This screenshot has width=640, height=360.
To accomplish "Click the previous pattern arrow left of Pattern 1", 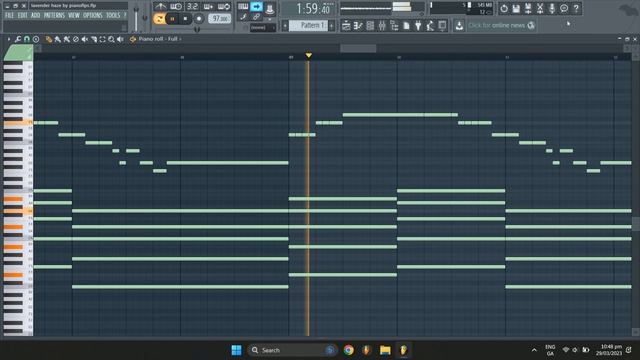I will tap(285, 26).
